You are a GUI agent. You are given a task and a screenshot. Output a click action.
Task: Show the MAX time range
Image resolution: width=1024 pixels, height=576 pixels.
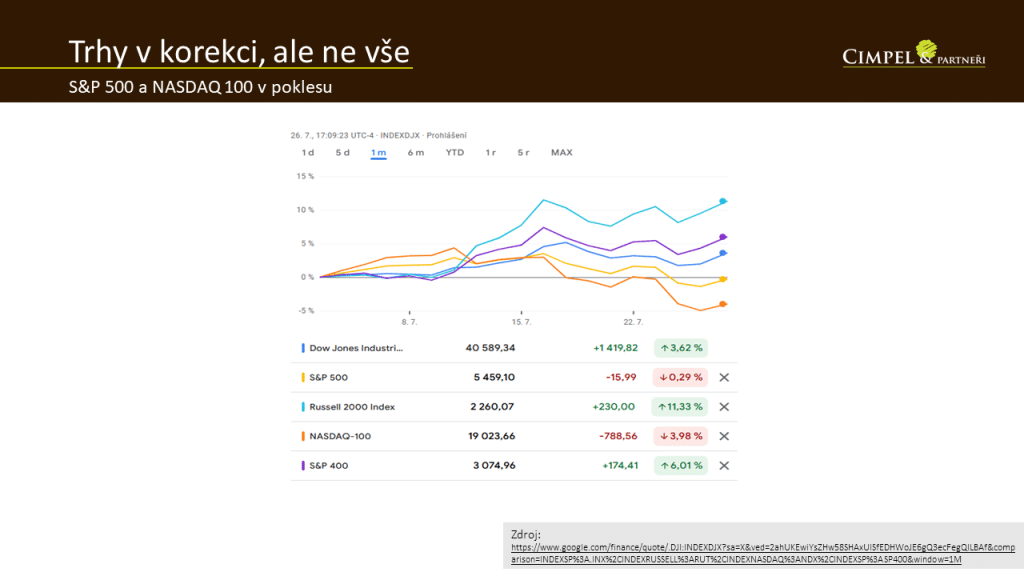[561, 153]
